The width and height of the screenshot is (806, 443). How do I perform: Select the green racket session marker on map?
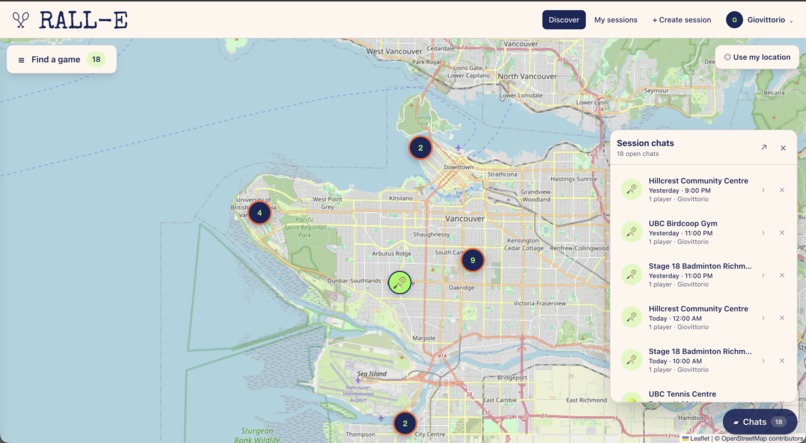click(399, 282)
